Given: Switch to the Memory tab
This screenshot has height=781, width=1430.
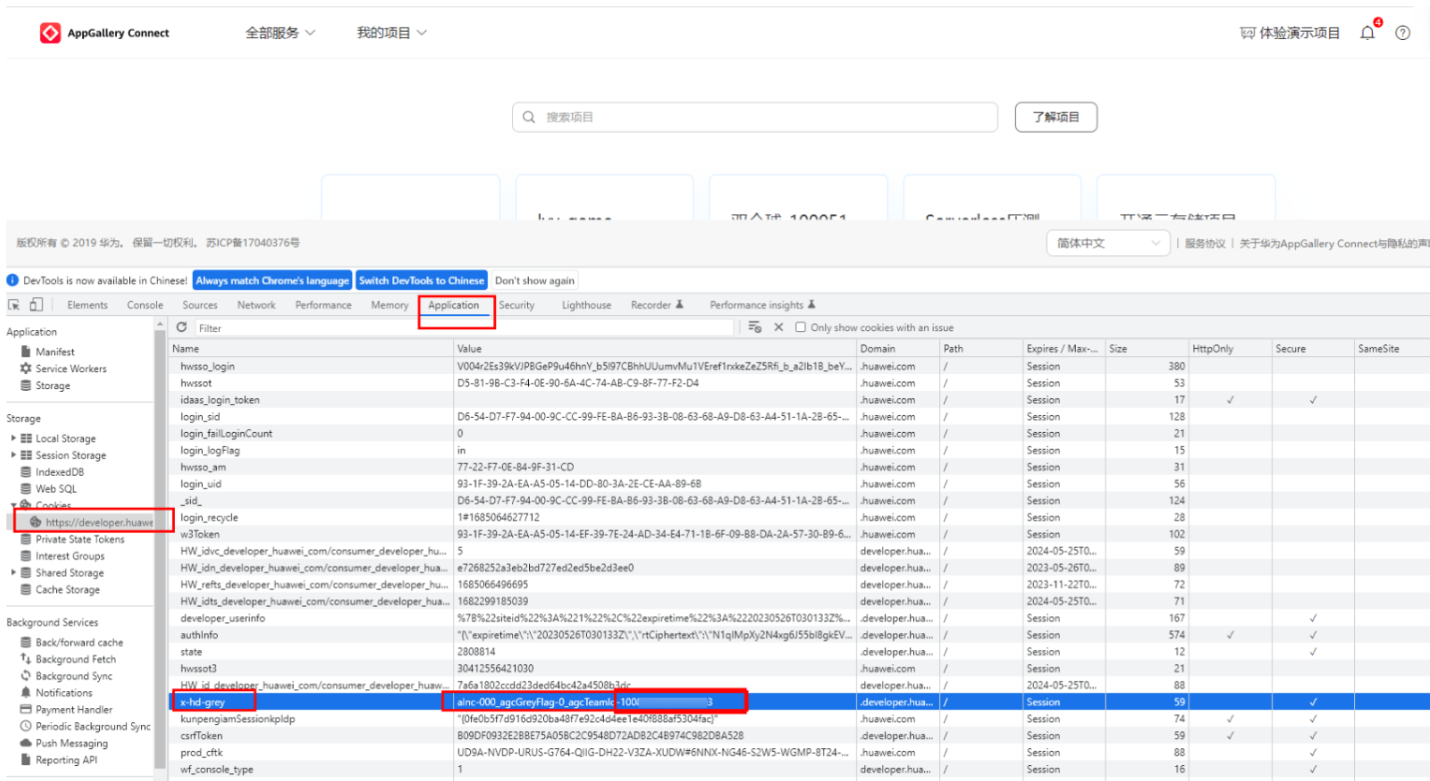Looking at the screenshot, I should [x=389, y=305].
